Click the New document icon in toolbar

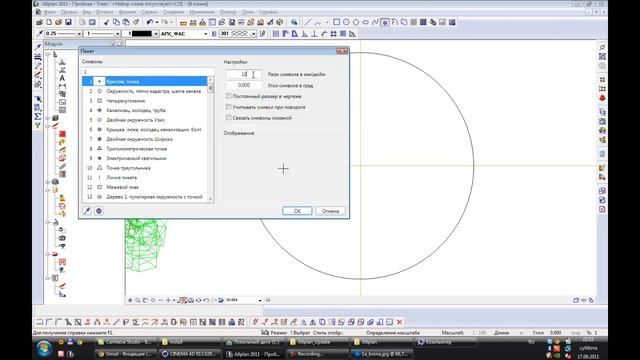(49, 22)
